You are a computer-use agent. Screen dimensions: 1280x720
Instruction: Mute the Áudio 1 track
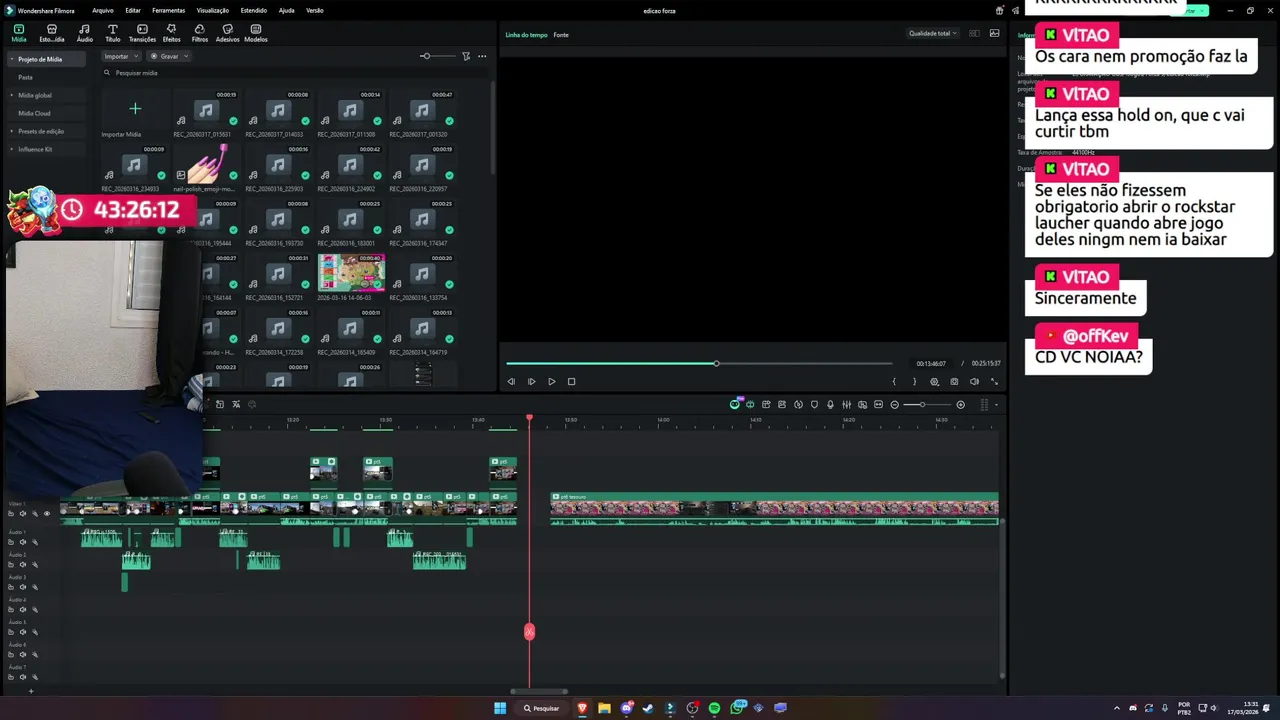(x=23, y=542)
